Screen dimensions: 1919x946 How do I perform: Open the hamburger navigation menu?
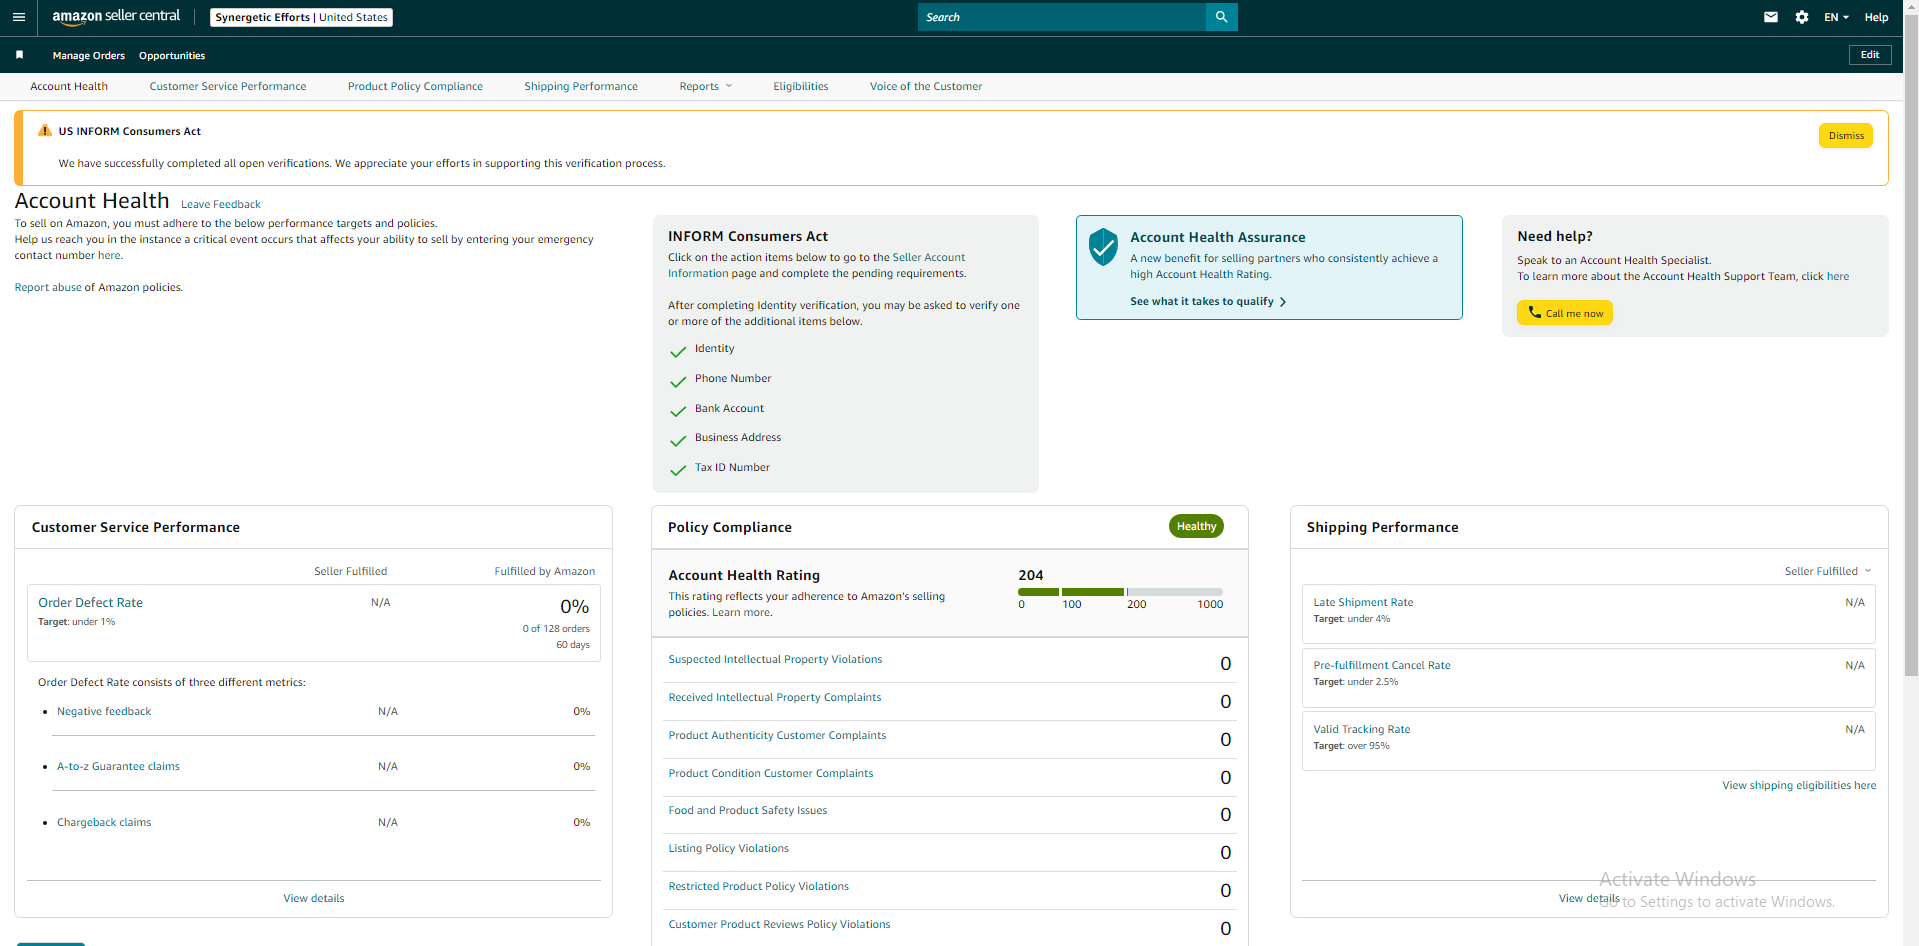18,17
